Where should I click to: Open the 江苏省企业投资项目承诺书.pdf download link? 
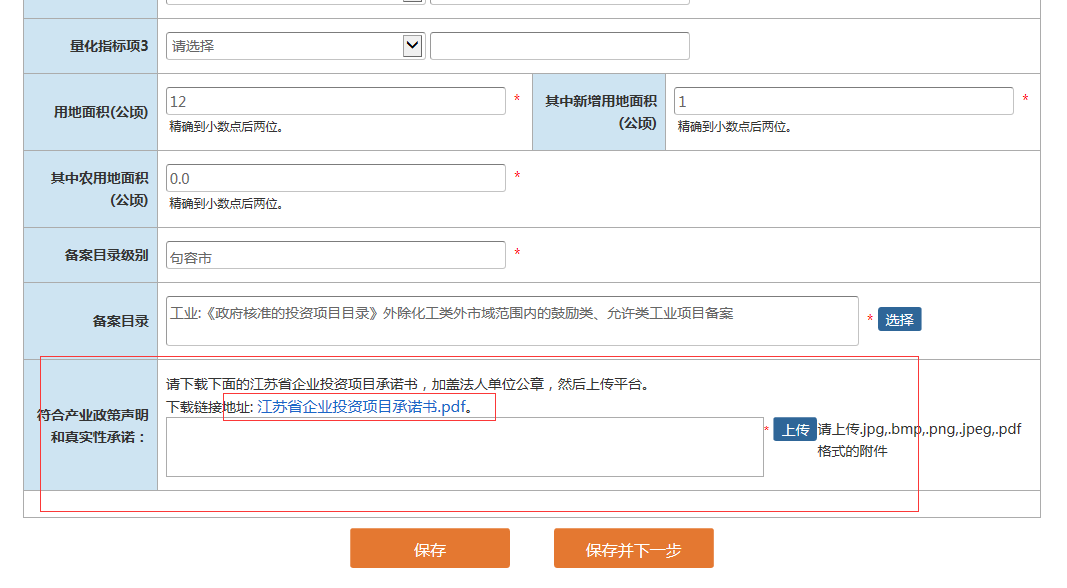[361, 406]
